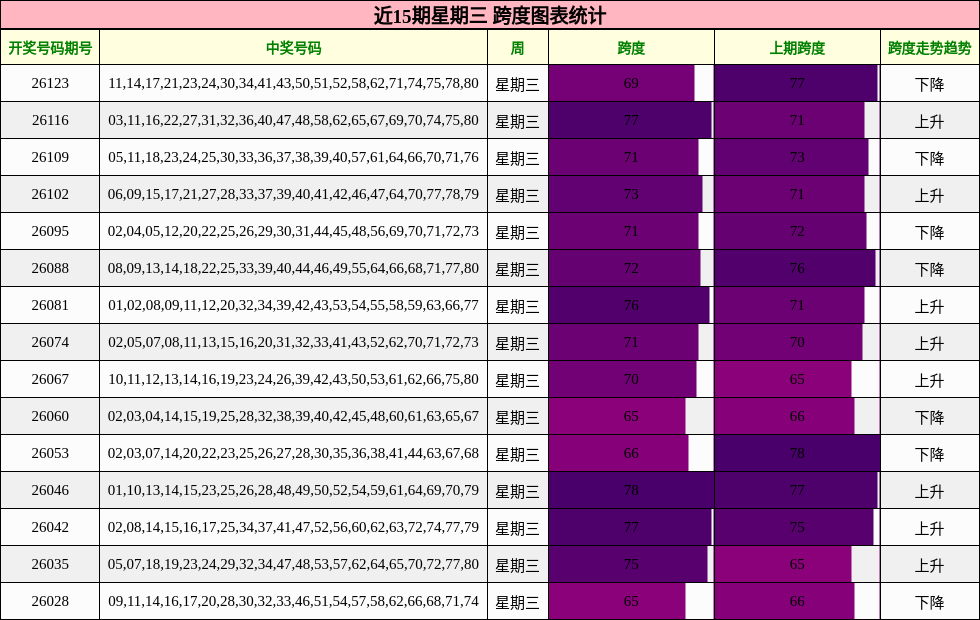The width and height of the screenshot is (980, 620).
Task: Click trend 上升 in row 26074
Action: [x=929, y=342]
